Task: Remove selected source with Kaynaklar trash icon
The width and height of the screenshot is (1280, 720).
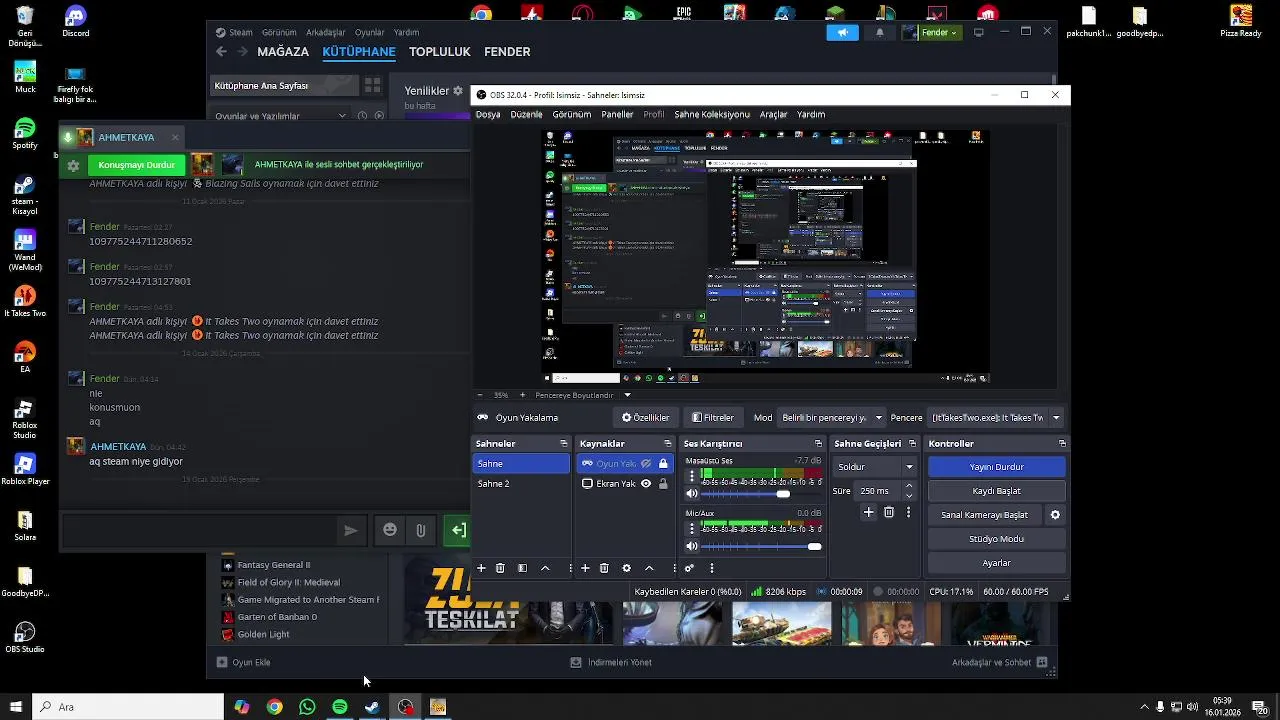Action: 604,568
